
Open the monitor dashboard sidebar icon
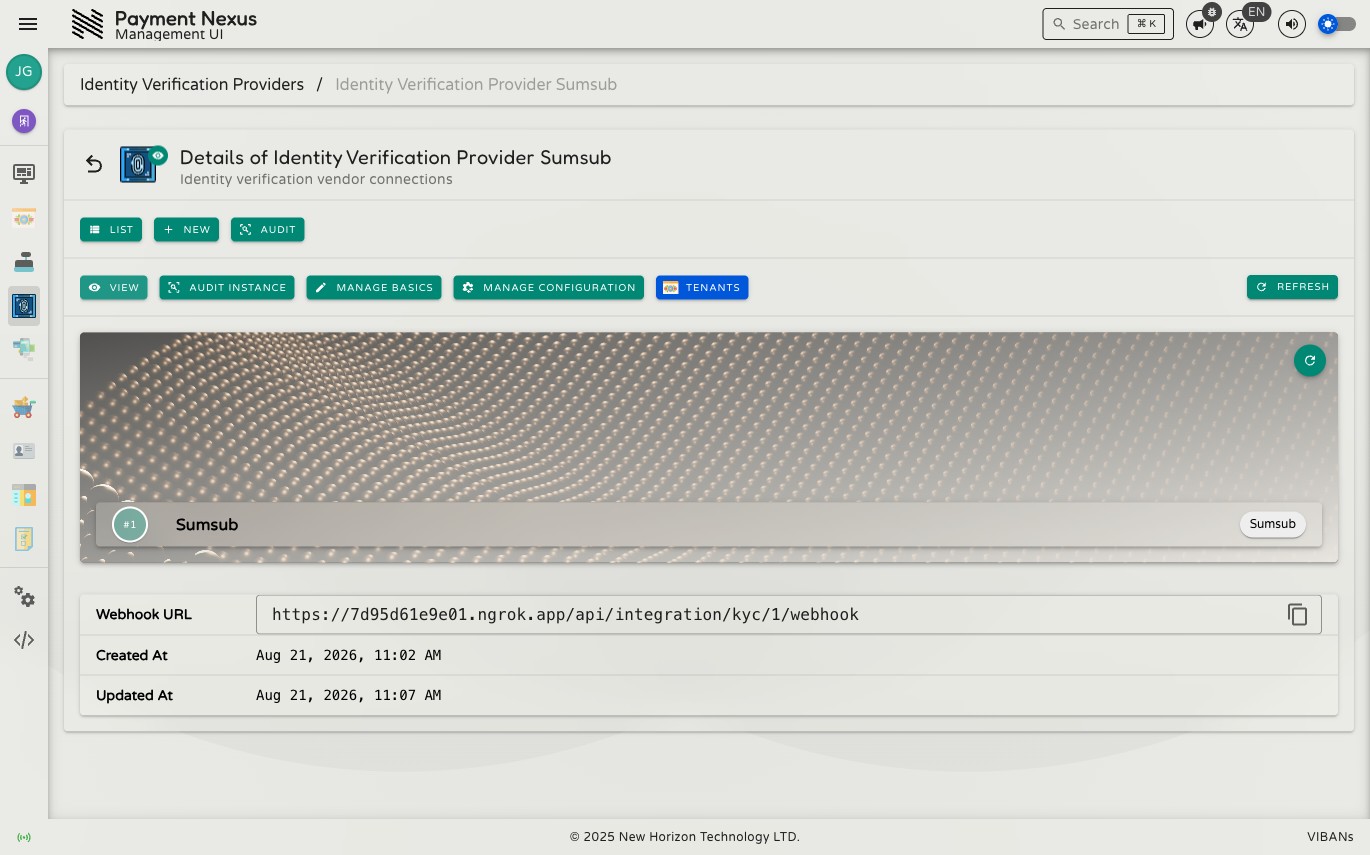point(24,174)
